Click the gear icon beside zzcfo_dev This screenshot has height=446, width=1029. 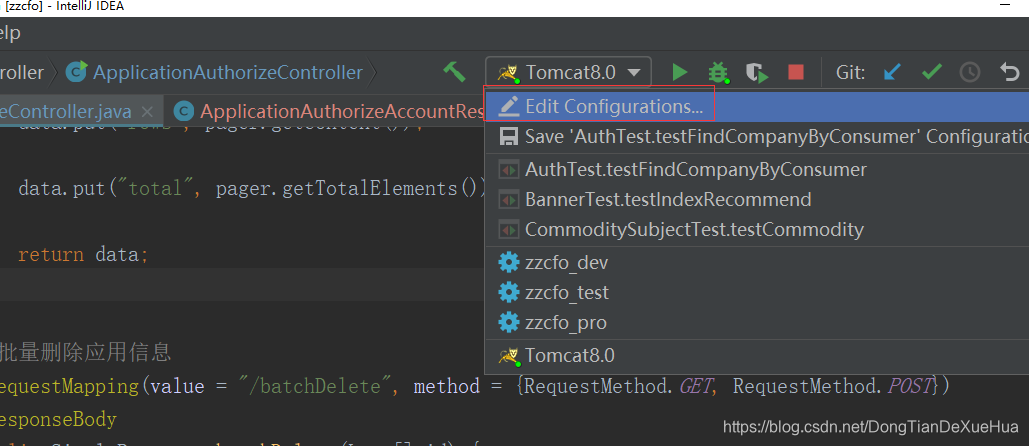coord(509,263)
